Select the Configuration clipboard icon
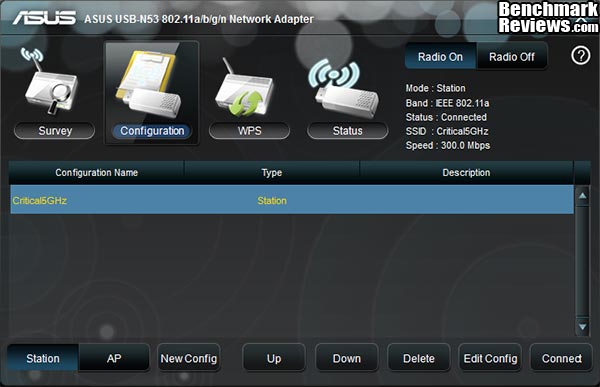 point(149,85)
